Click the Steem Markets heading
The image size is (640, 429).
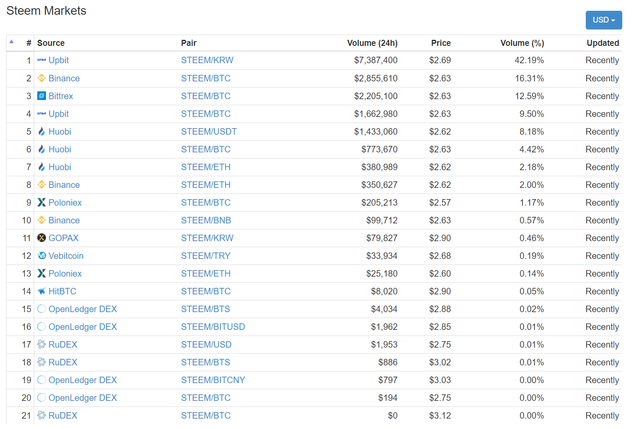point(46,11)
